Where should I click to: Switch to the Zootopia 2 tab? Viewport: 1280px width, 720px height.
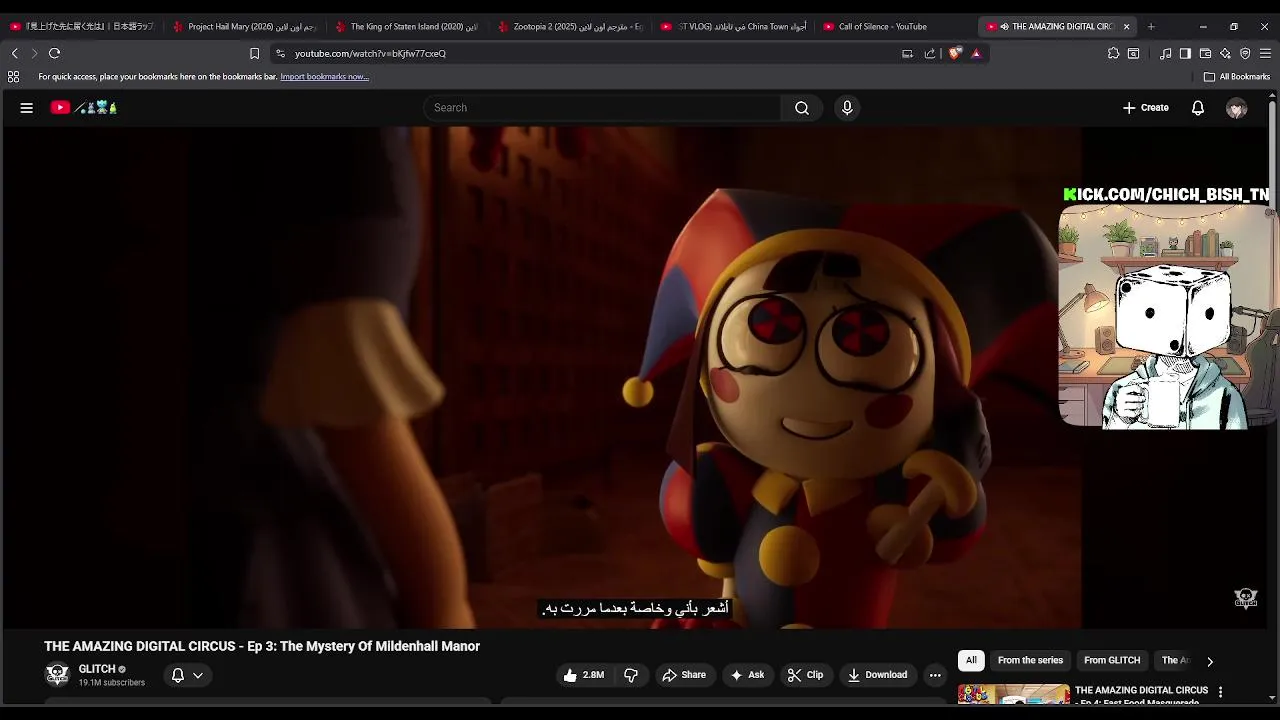click(570, 27)
